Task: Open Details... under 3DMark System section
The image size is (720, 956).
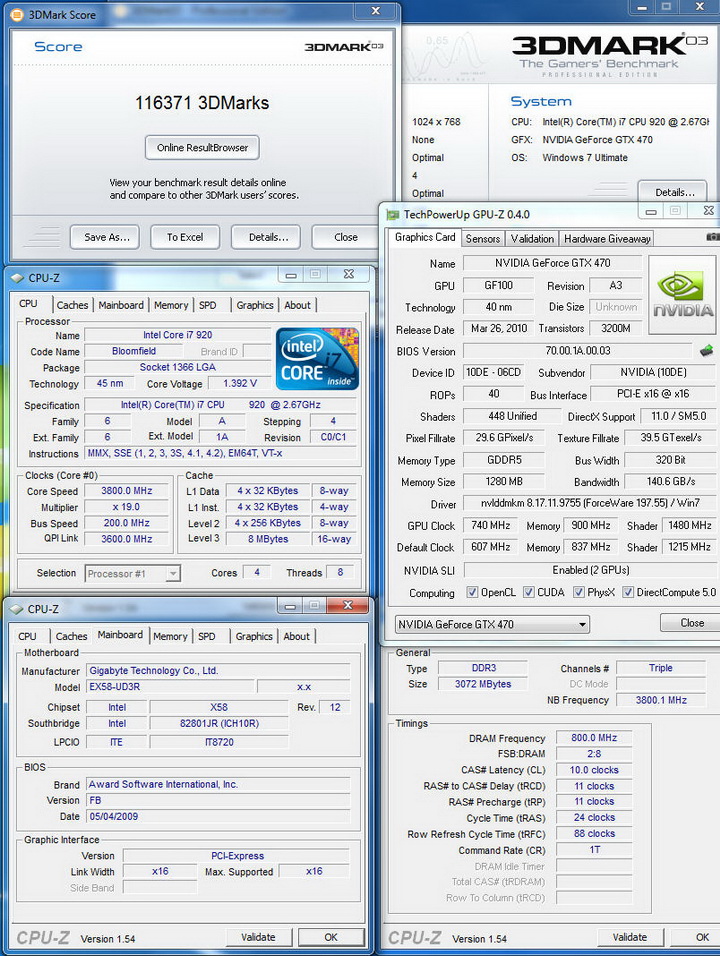Action: tap(674, 192)
